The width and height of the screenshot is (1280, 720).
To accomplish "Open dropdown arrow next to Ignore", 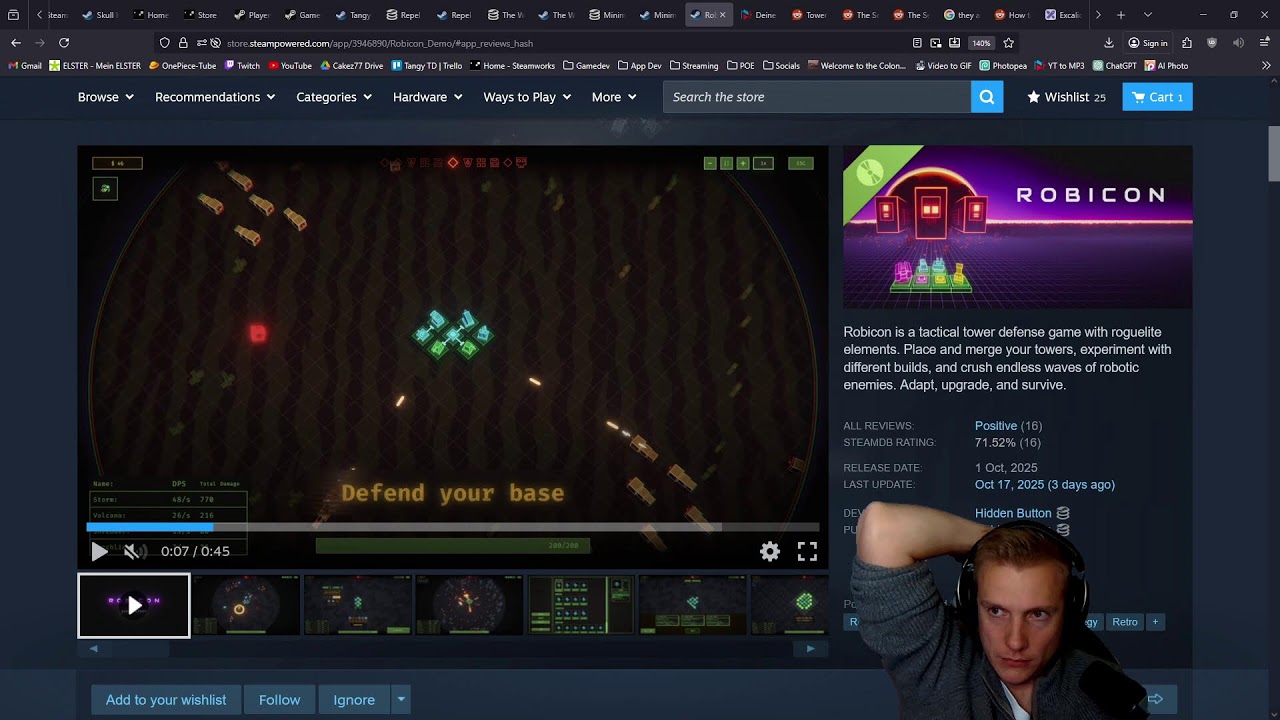I will pyautogui.click(x=401, y=700).
